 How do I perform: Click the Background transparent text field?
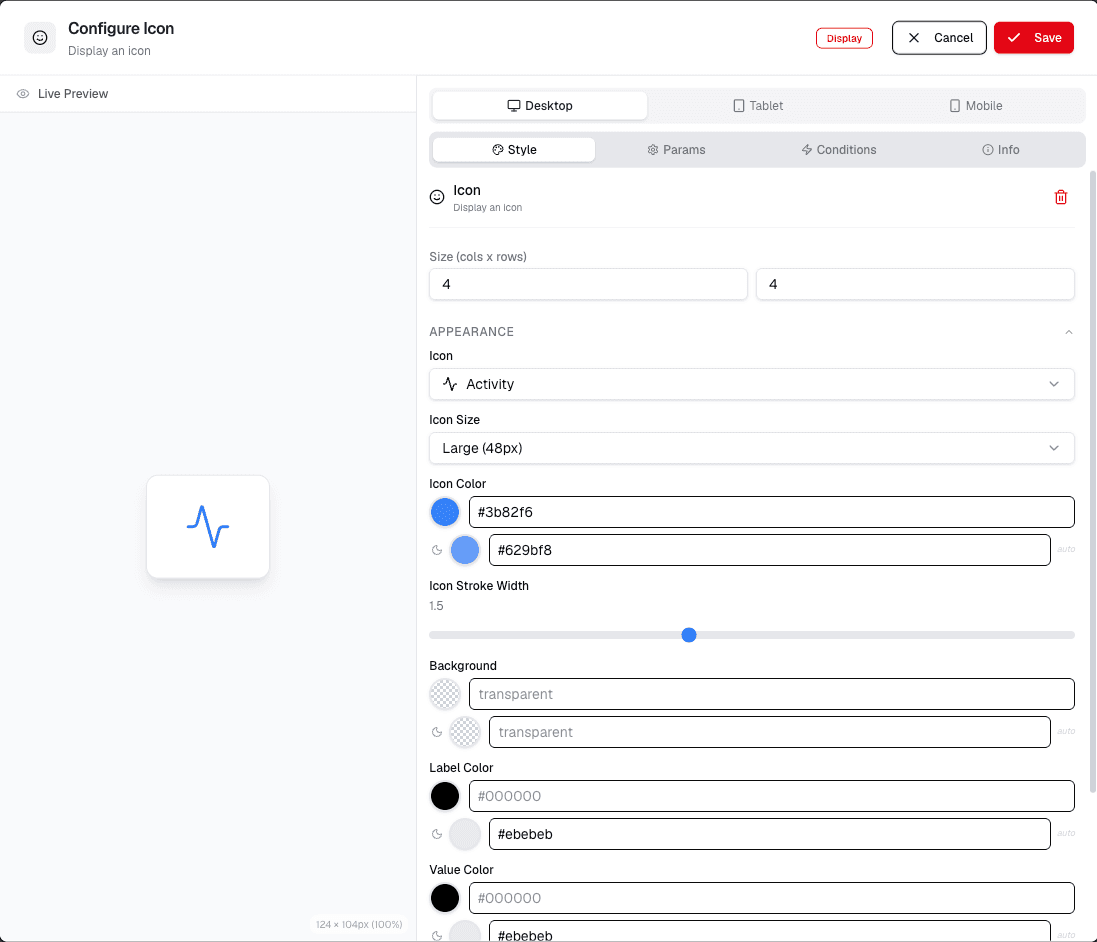772,694
